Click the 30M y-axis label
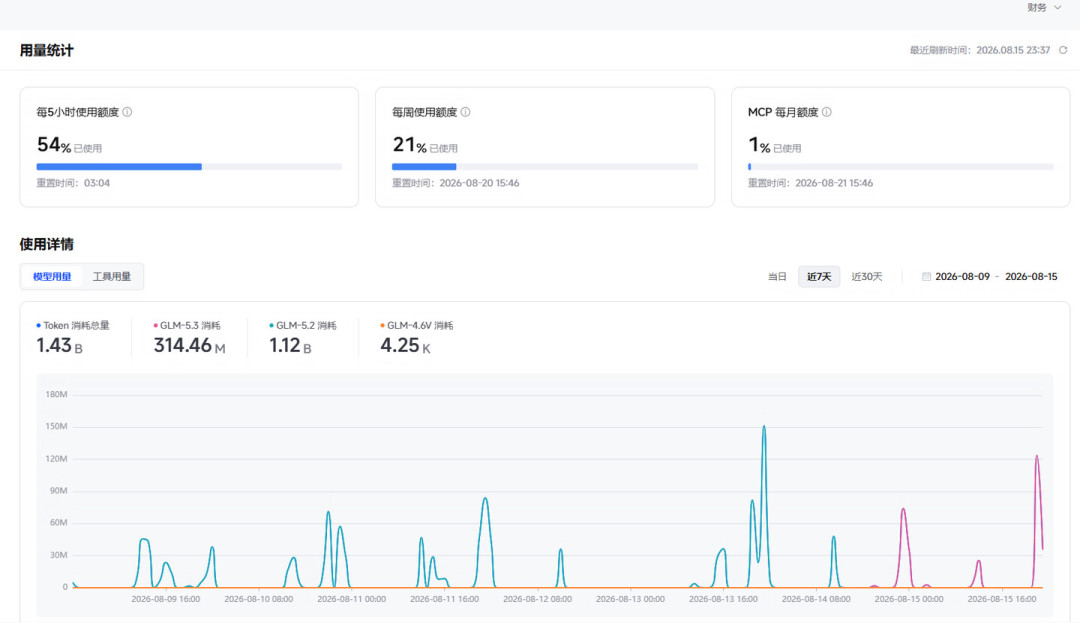Viewport: 1080px width, 623px height. [59, 555]
